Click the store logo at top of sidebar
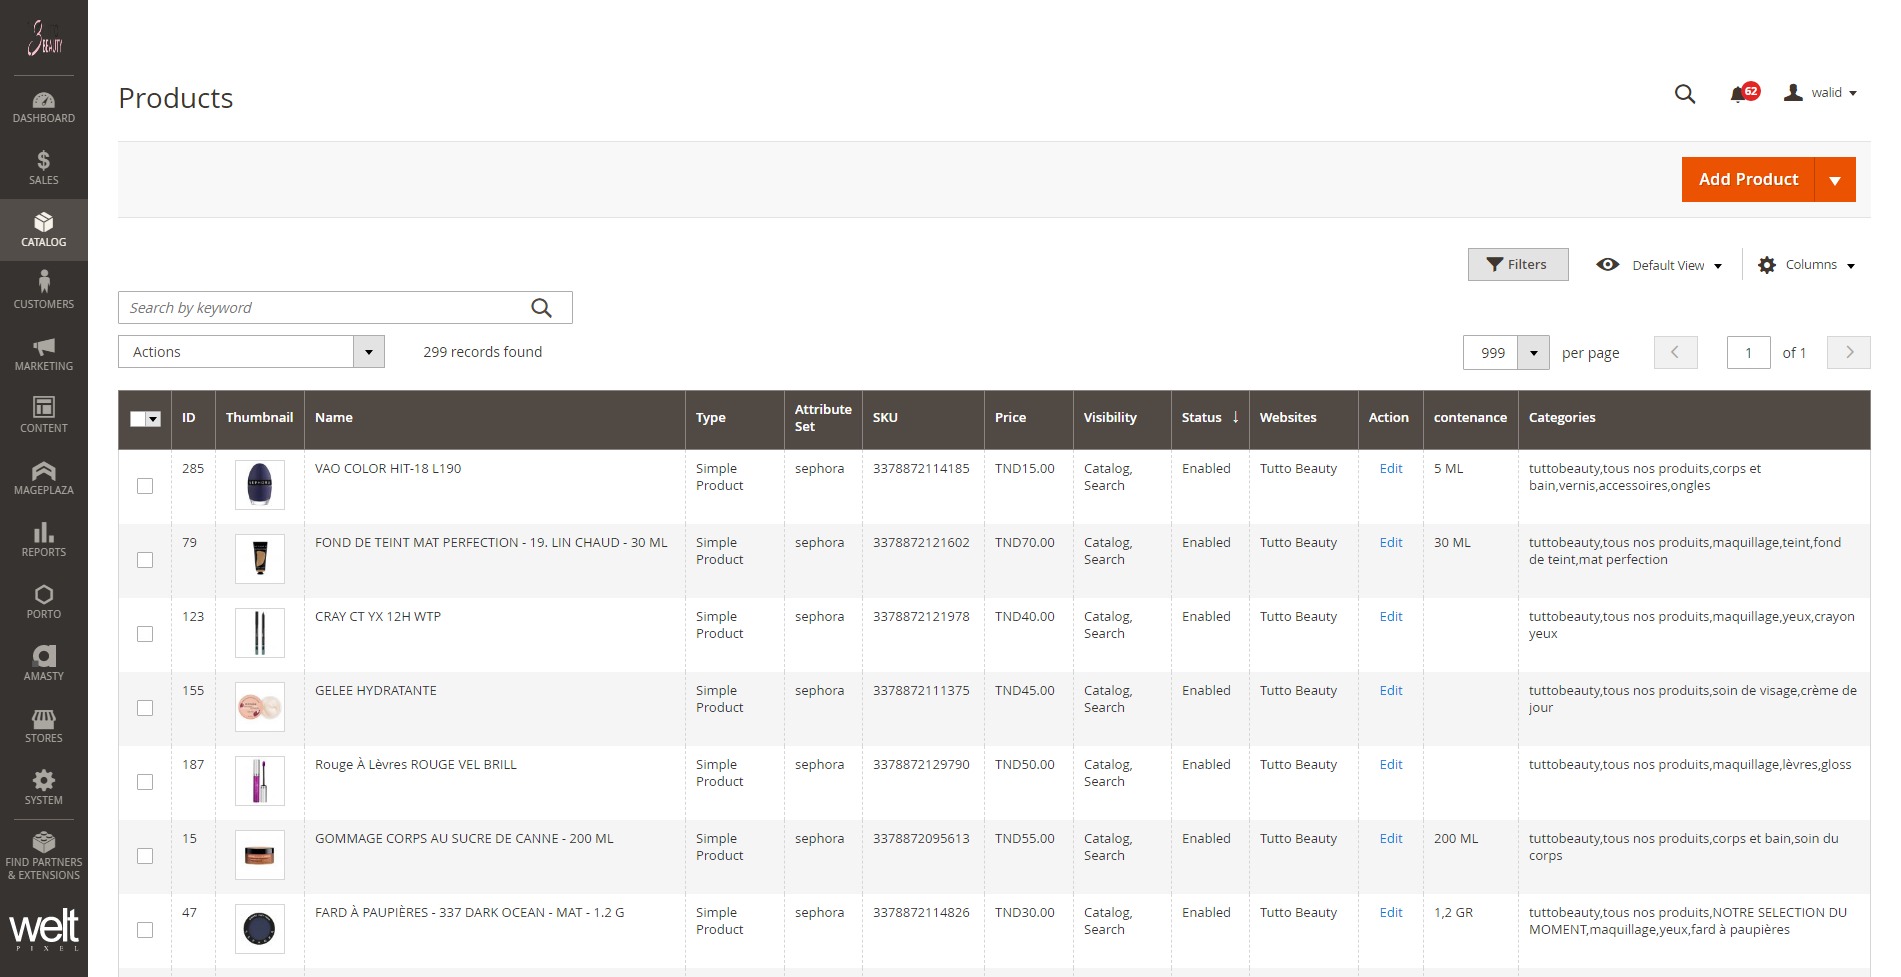1901x977 pixels. [x=44, y=38]
